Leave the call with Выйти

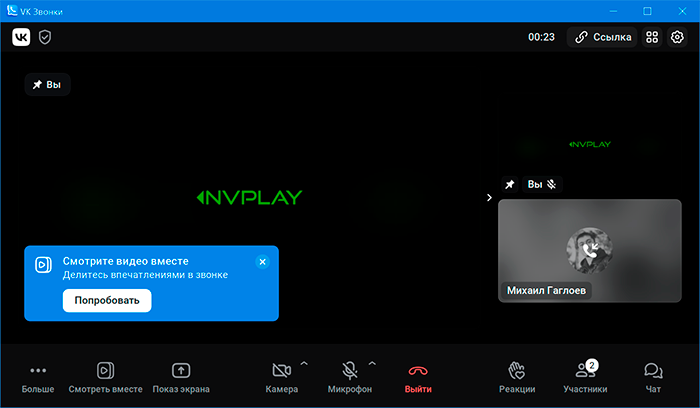point(418,378)
